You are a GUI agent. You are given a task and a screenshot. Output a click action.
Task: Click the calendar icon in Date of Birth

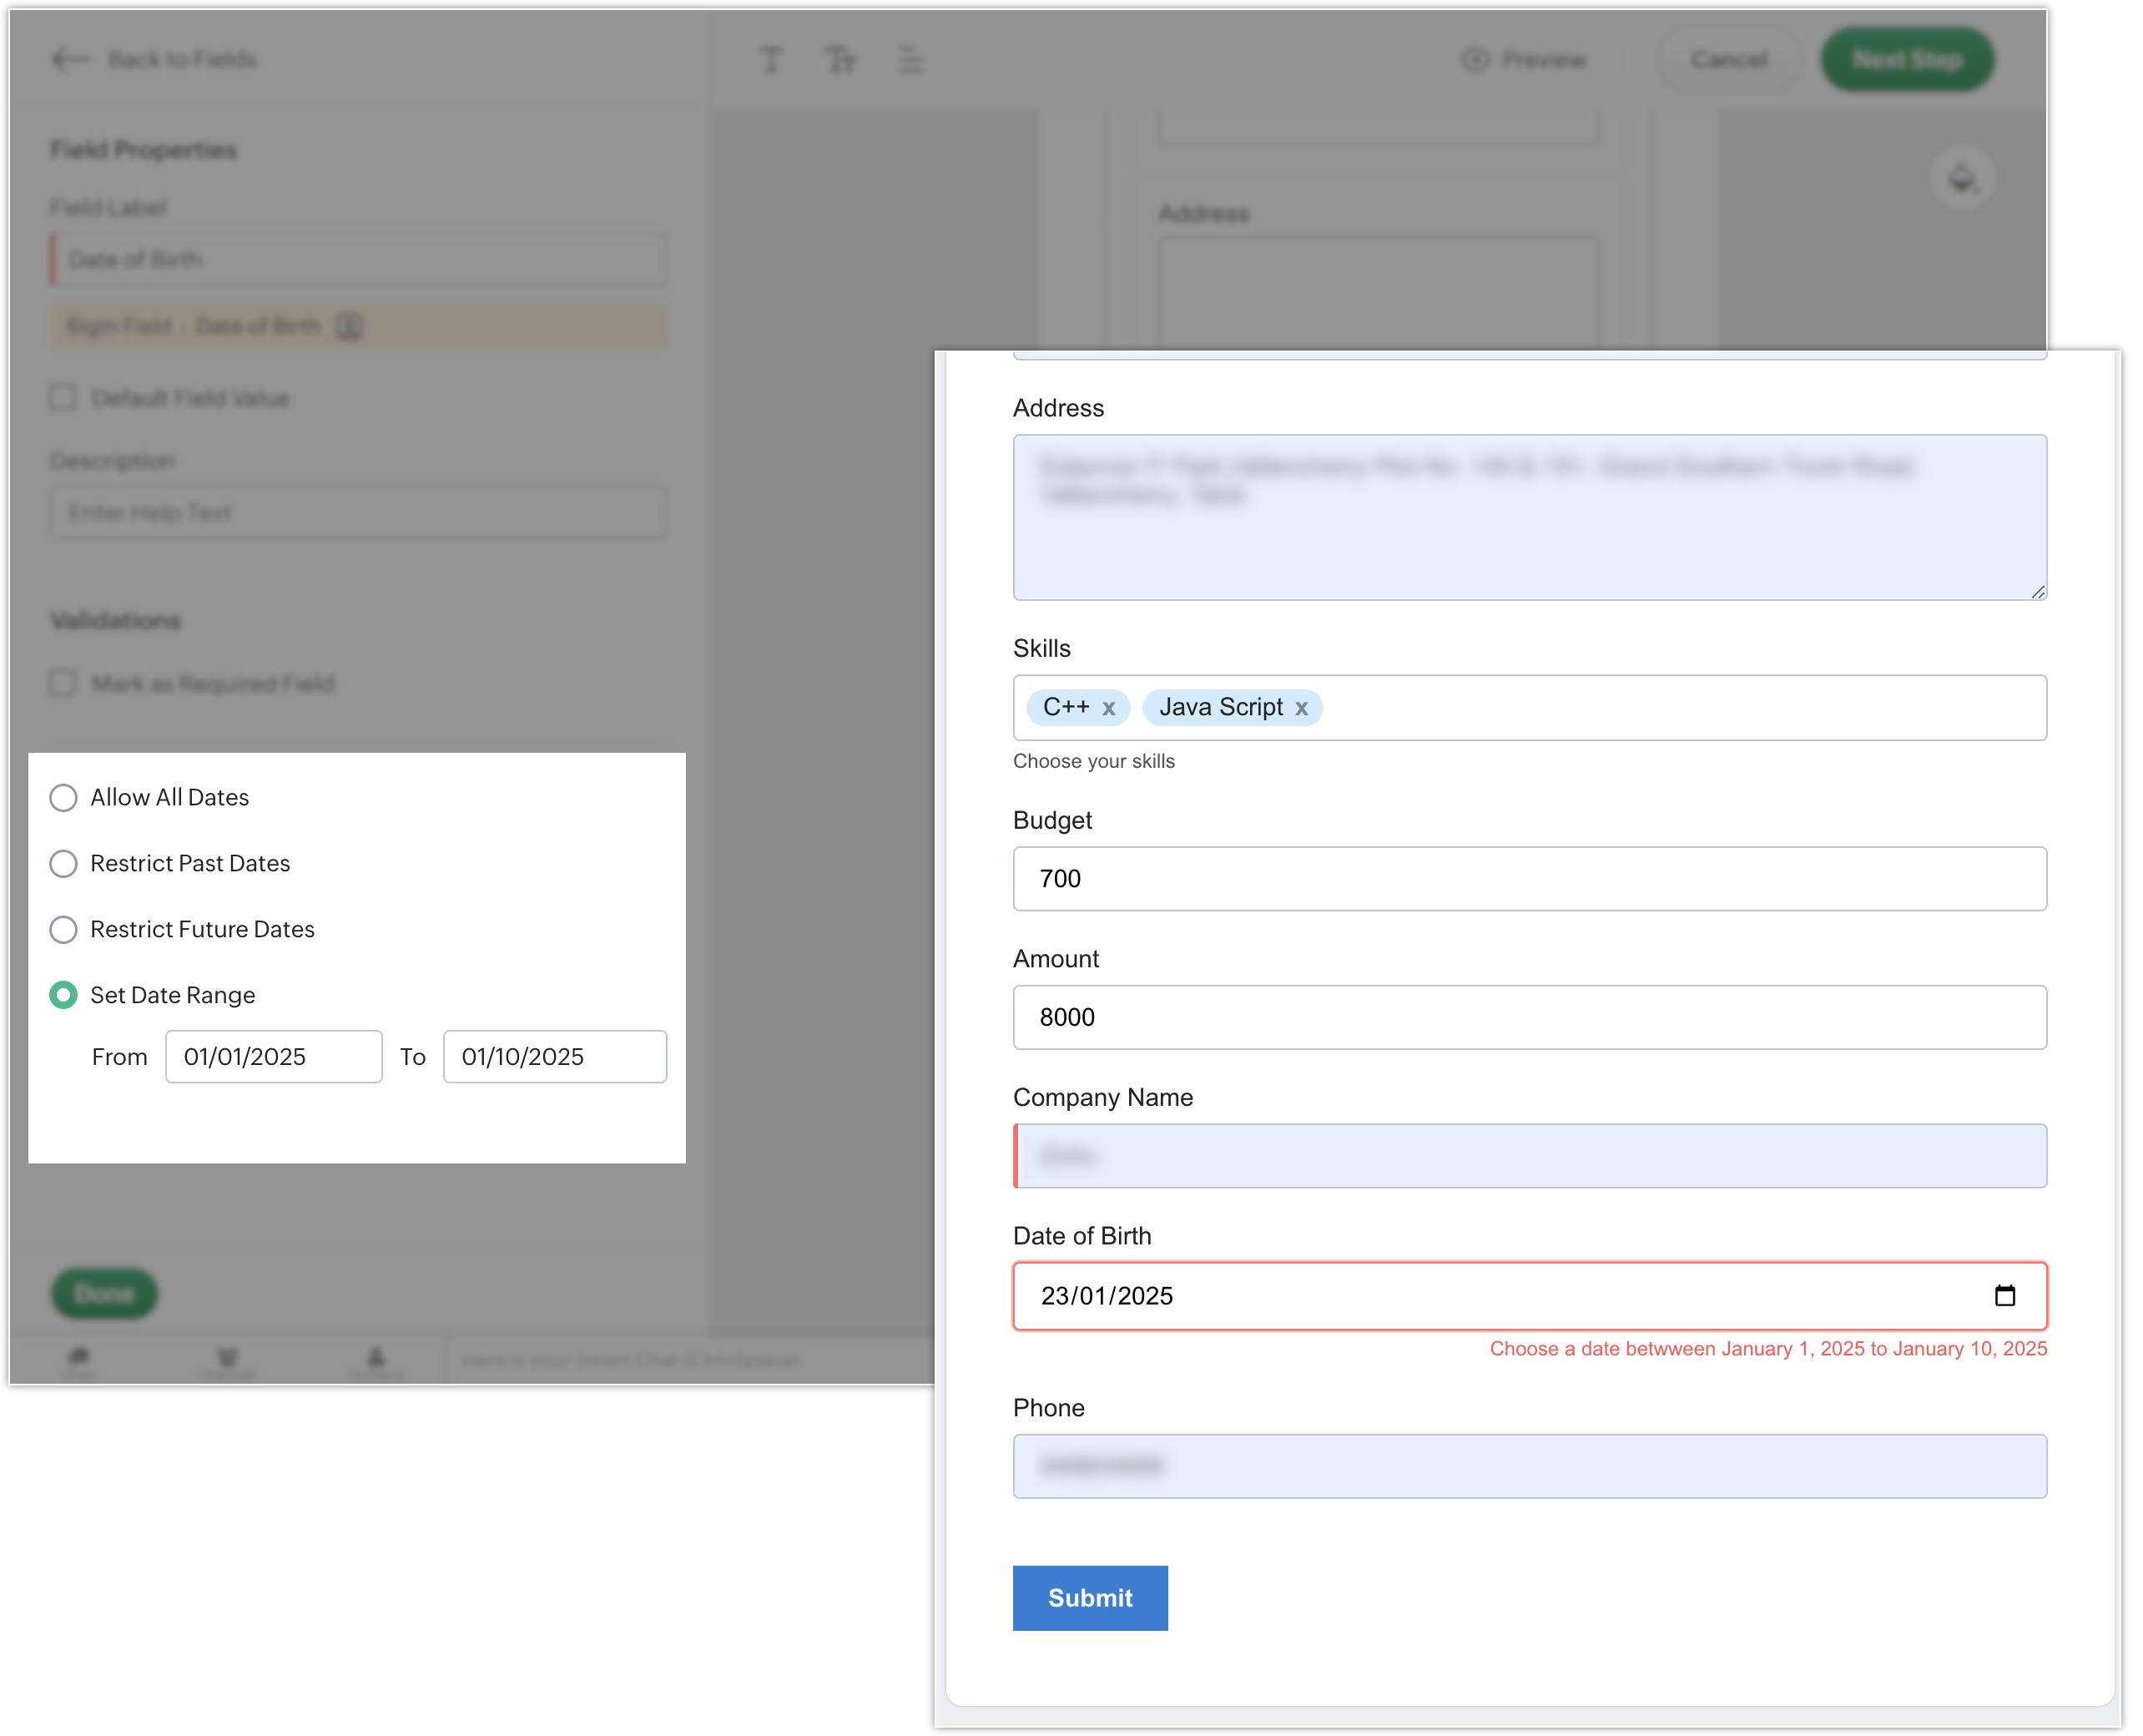(2004, 1296)
